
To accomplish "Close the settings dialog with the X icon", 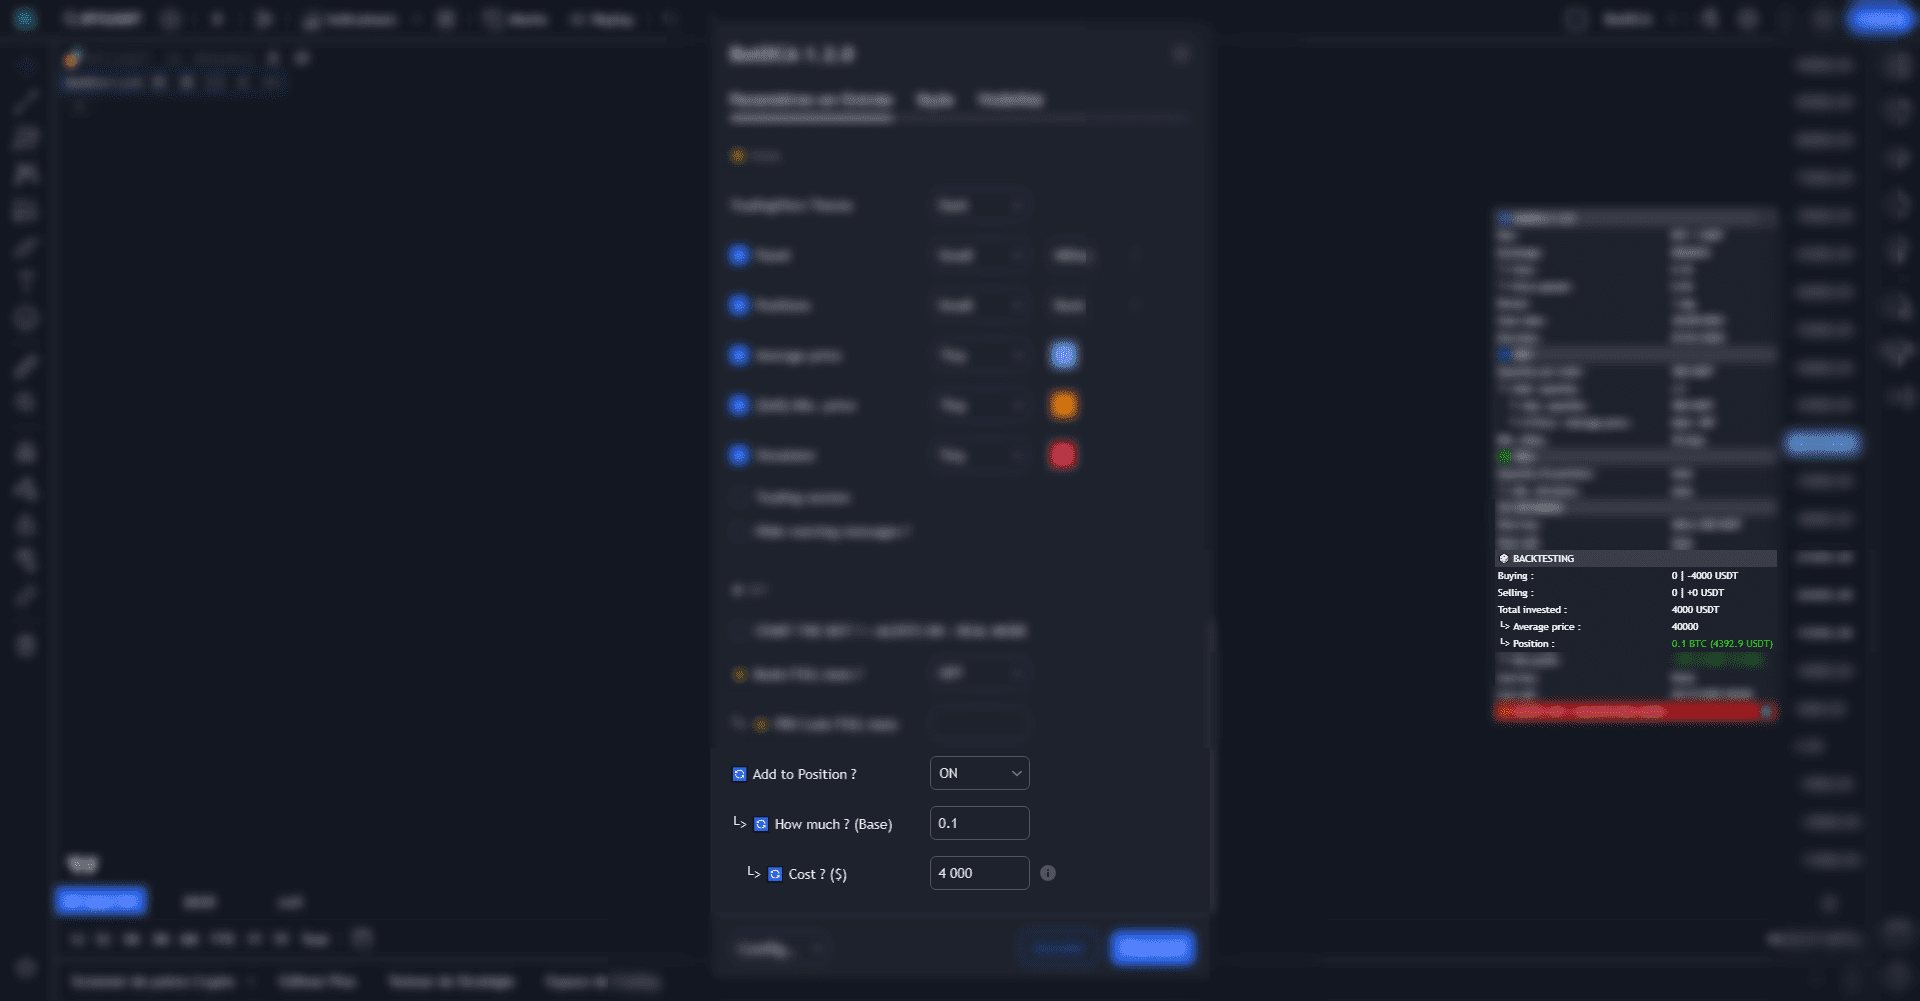I will 1181,54.
